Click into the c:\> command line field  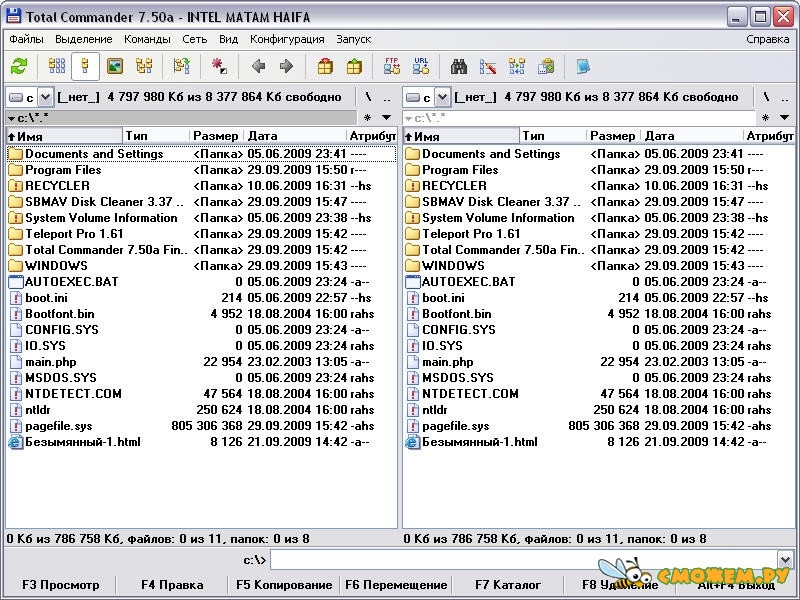click(x=524, y=560)
